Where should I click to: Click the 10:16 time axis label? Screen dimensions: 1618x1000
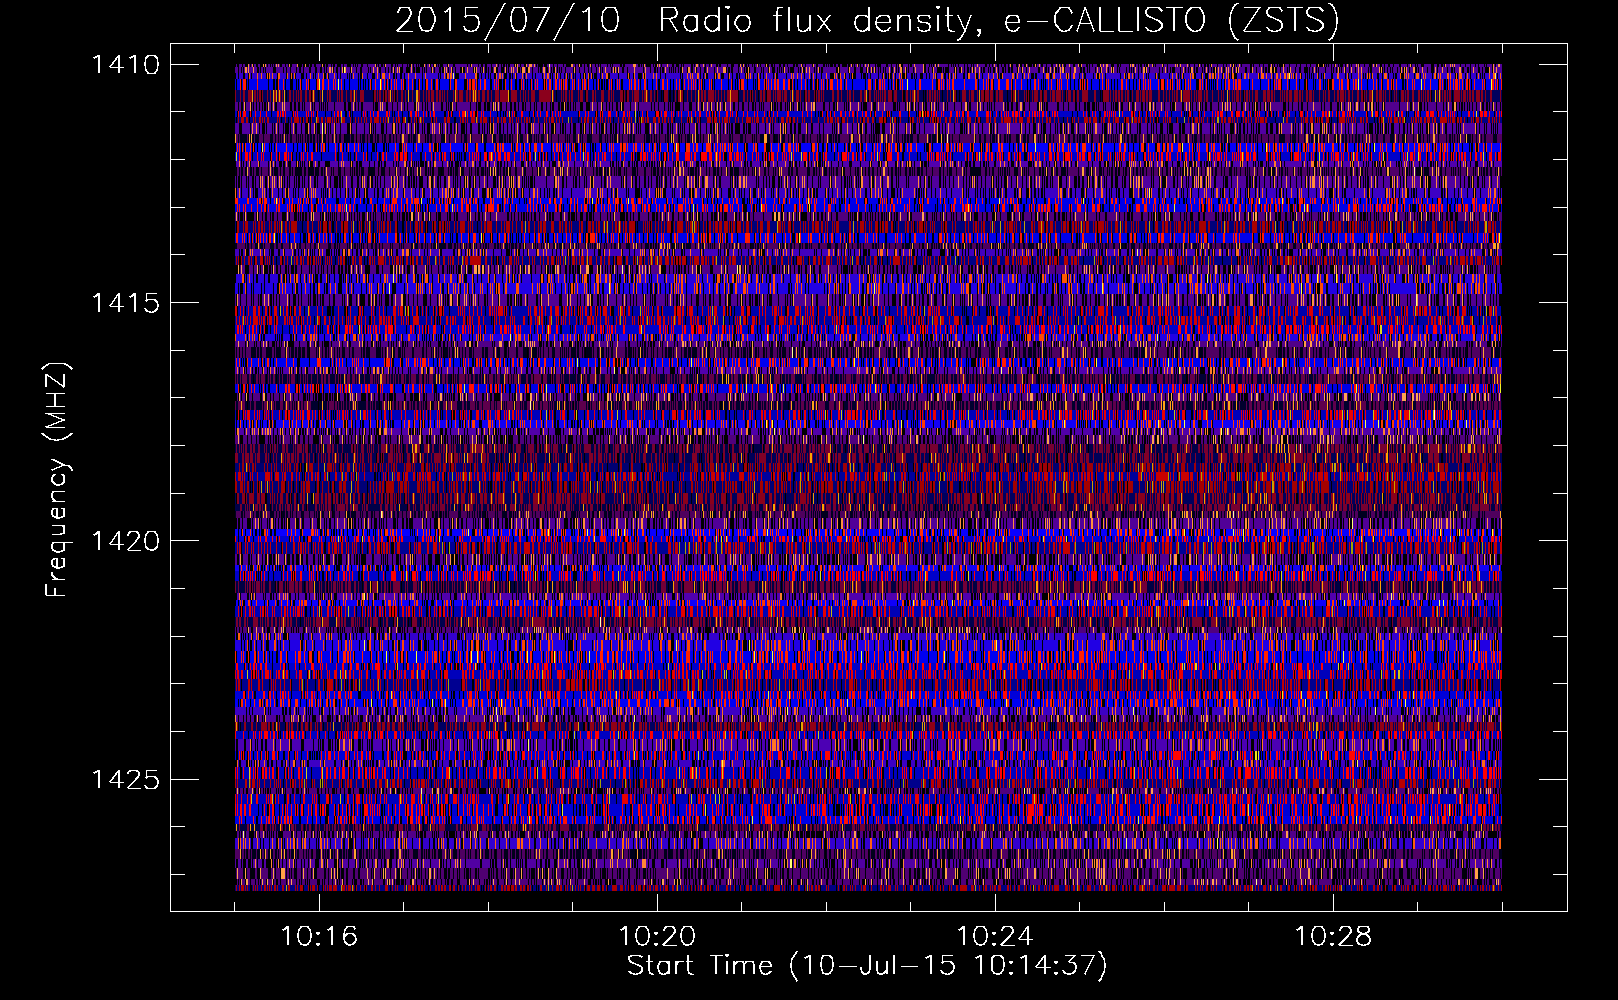pyautogui.click(x=319, y=937)
